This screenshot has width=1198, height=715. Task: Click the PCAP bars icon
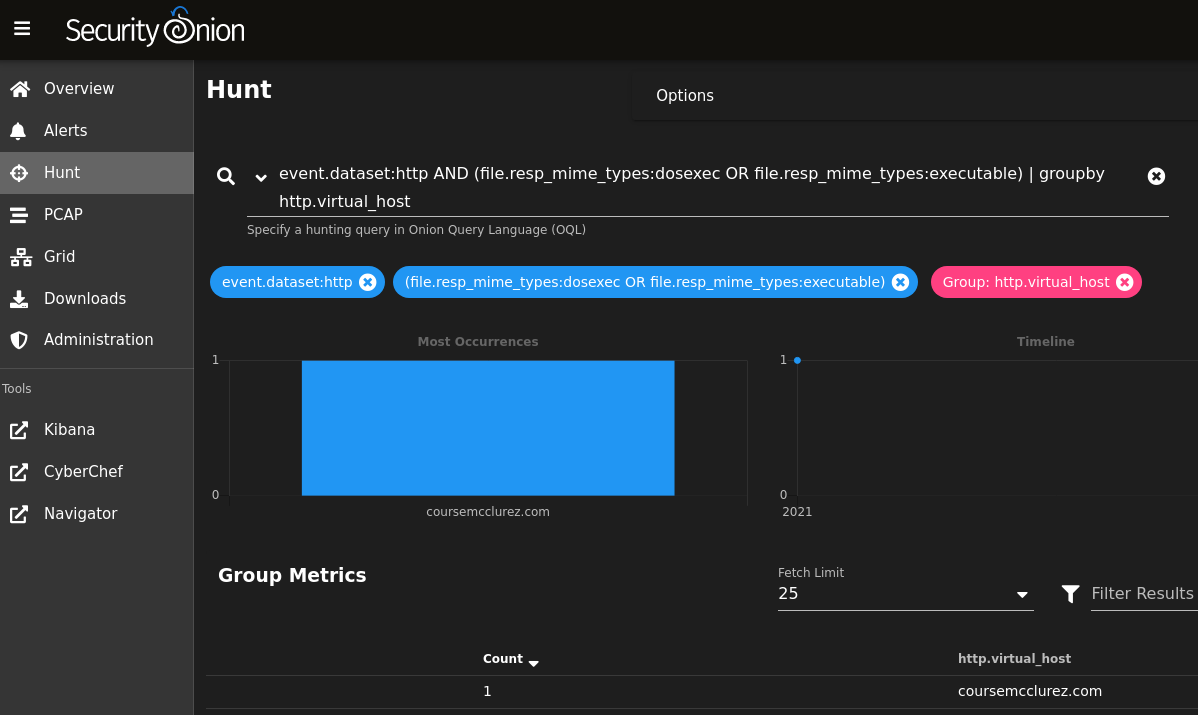click(x=19, y=215)
